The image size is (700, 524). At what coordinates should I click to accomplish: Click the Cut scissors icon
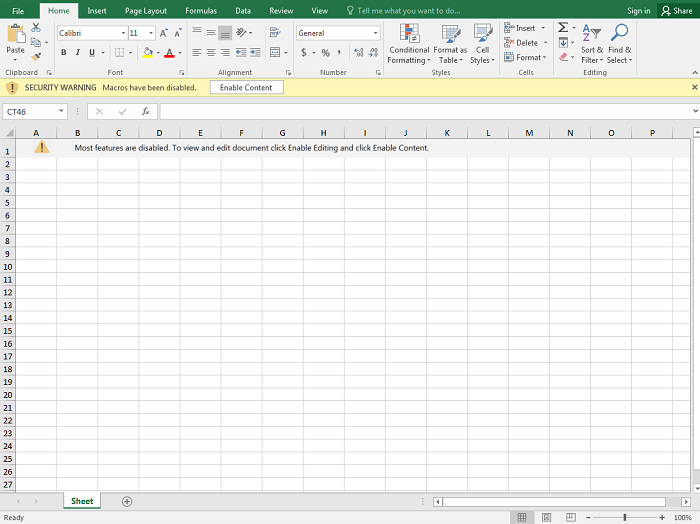pos(36,28)
